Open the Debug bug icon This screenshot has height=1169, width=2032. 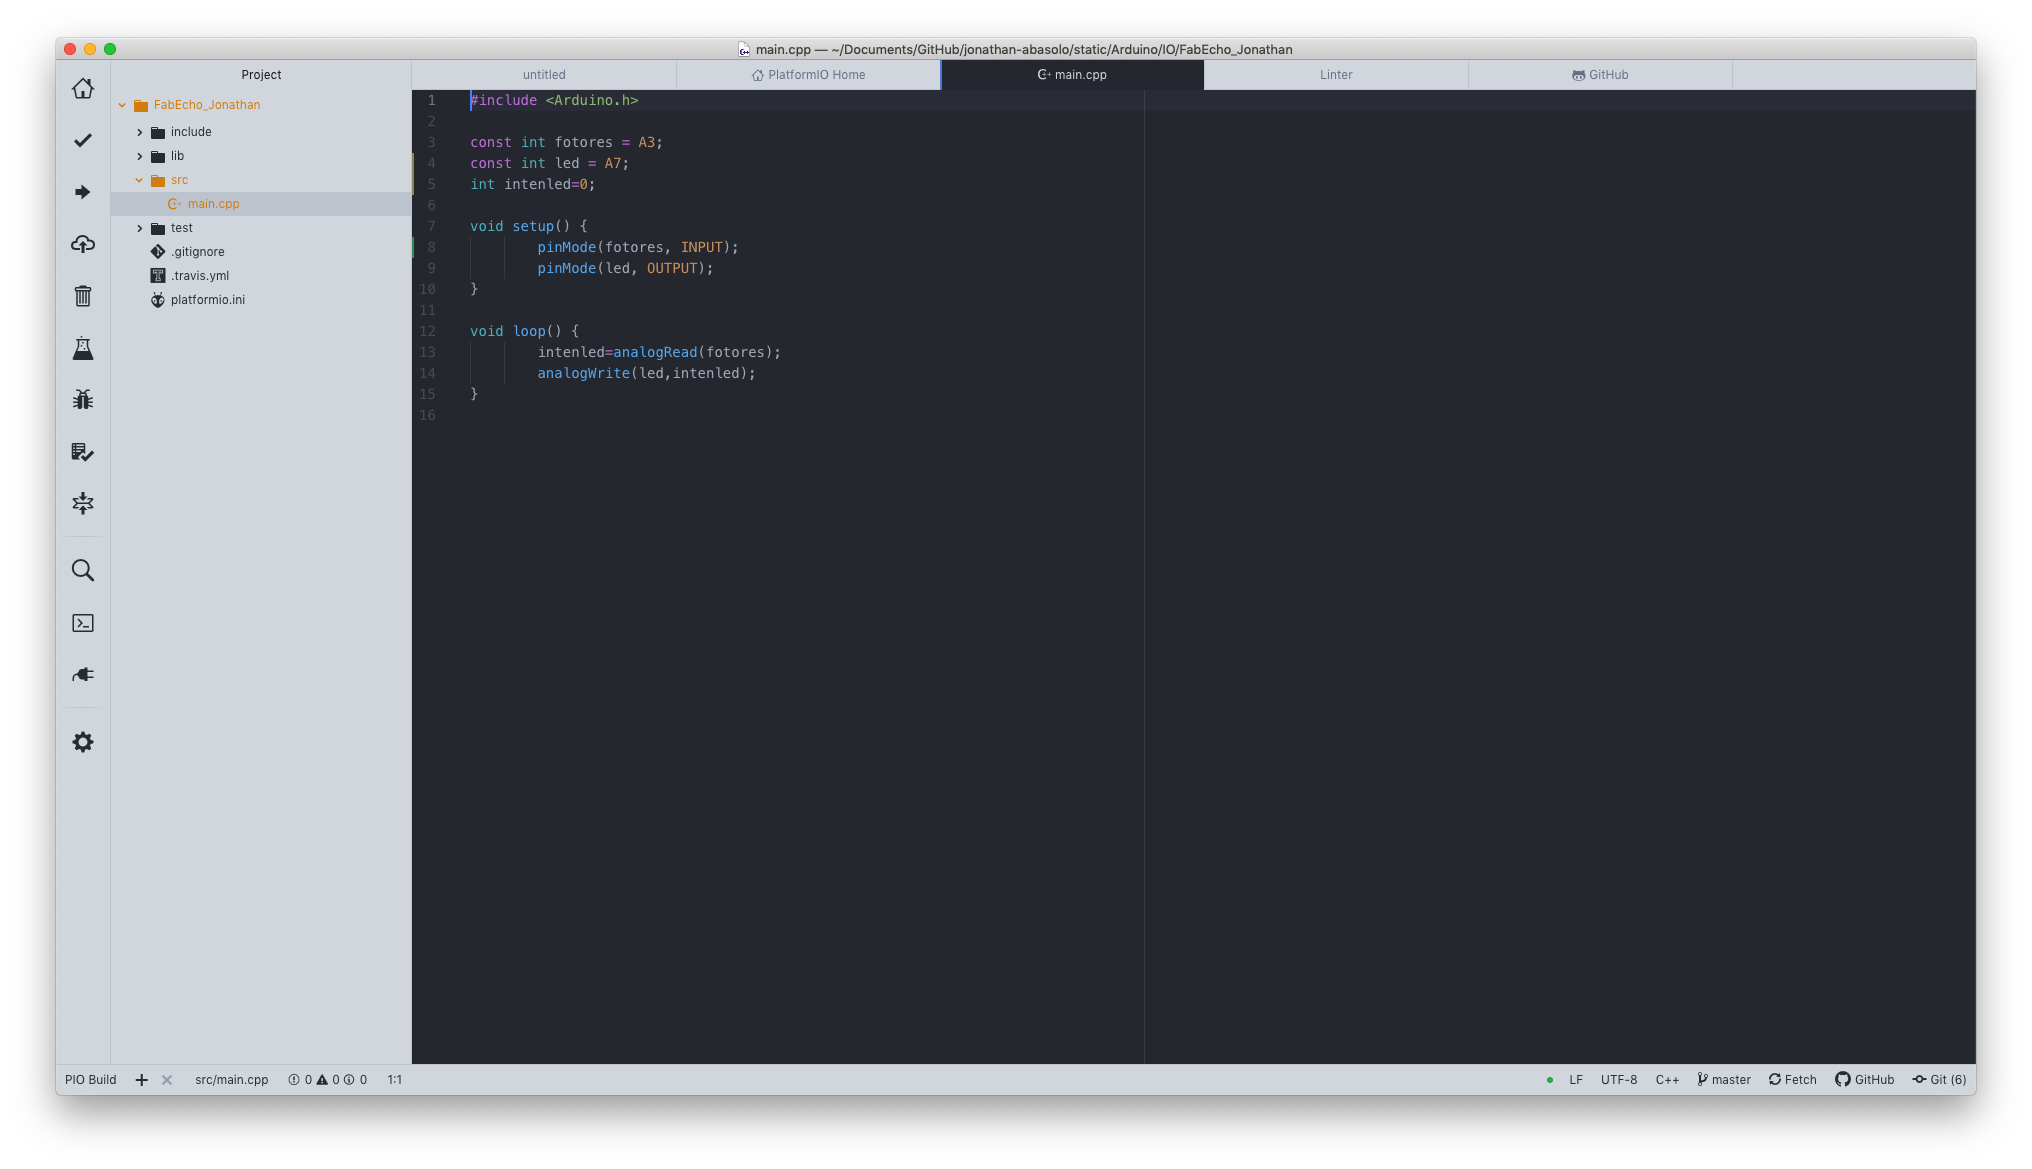(x=83, y=400)
